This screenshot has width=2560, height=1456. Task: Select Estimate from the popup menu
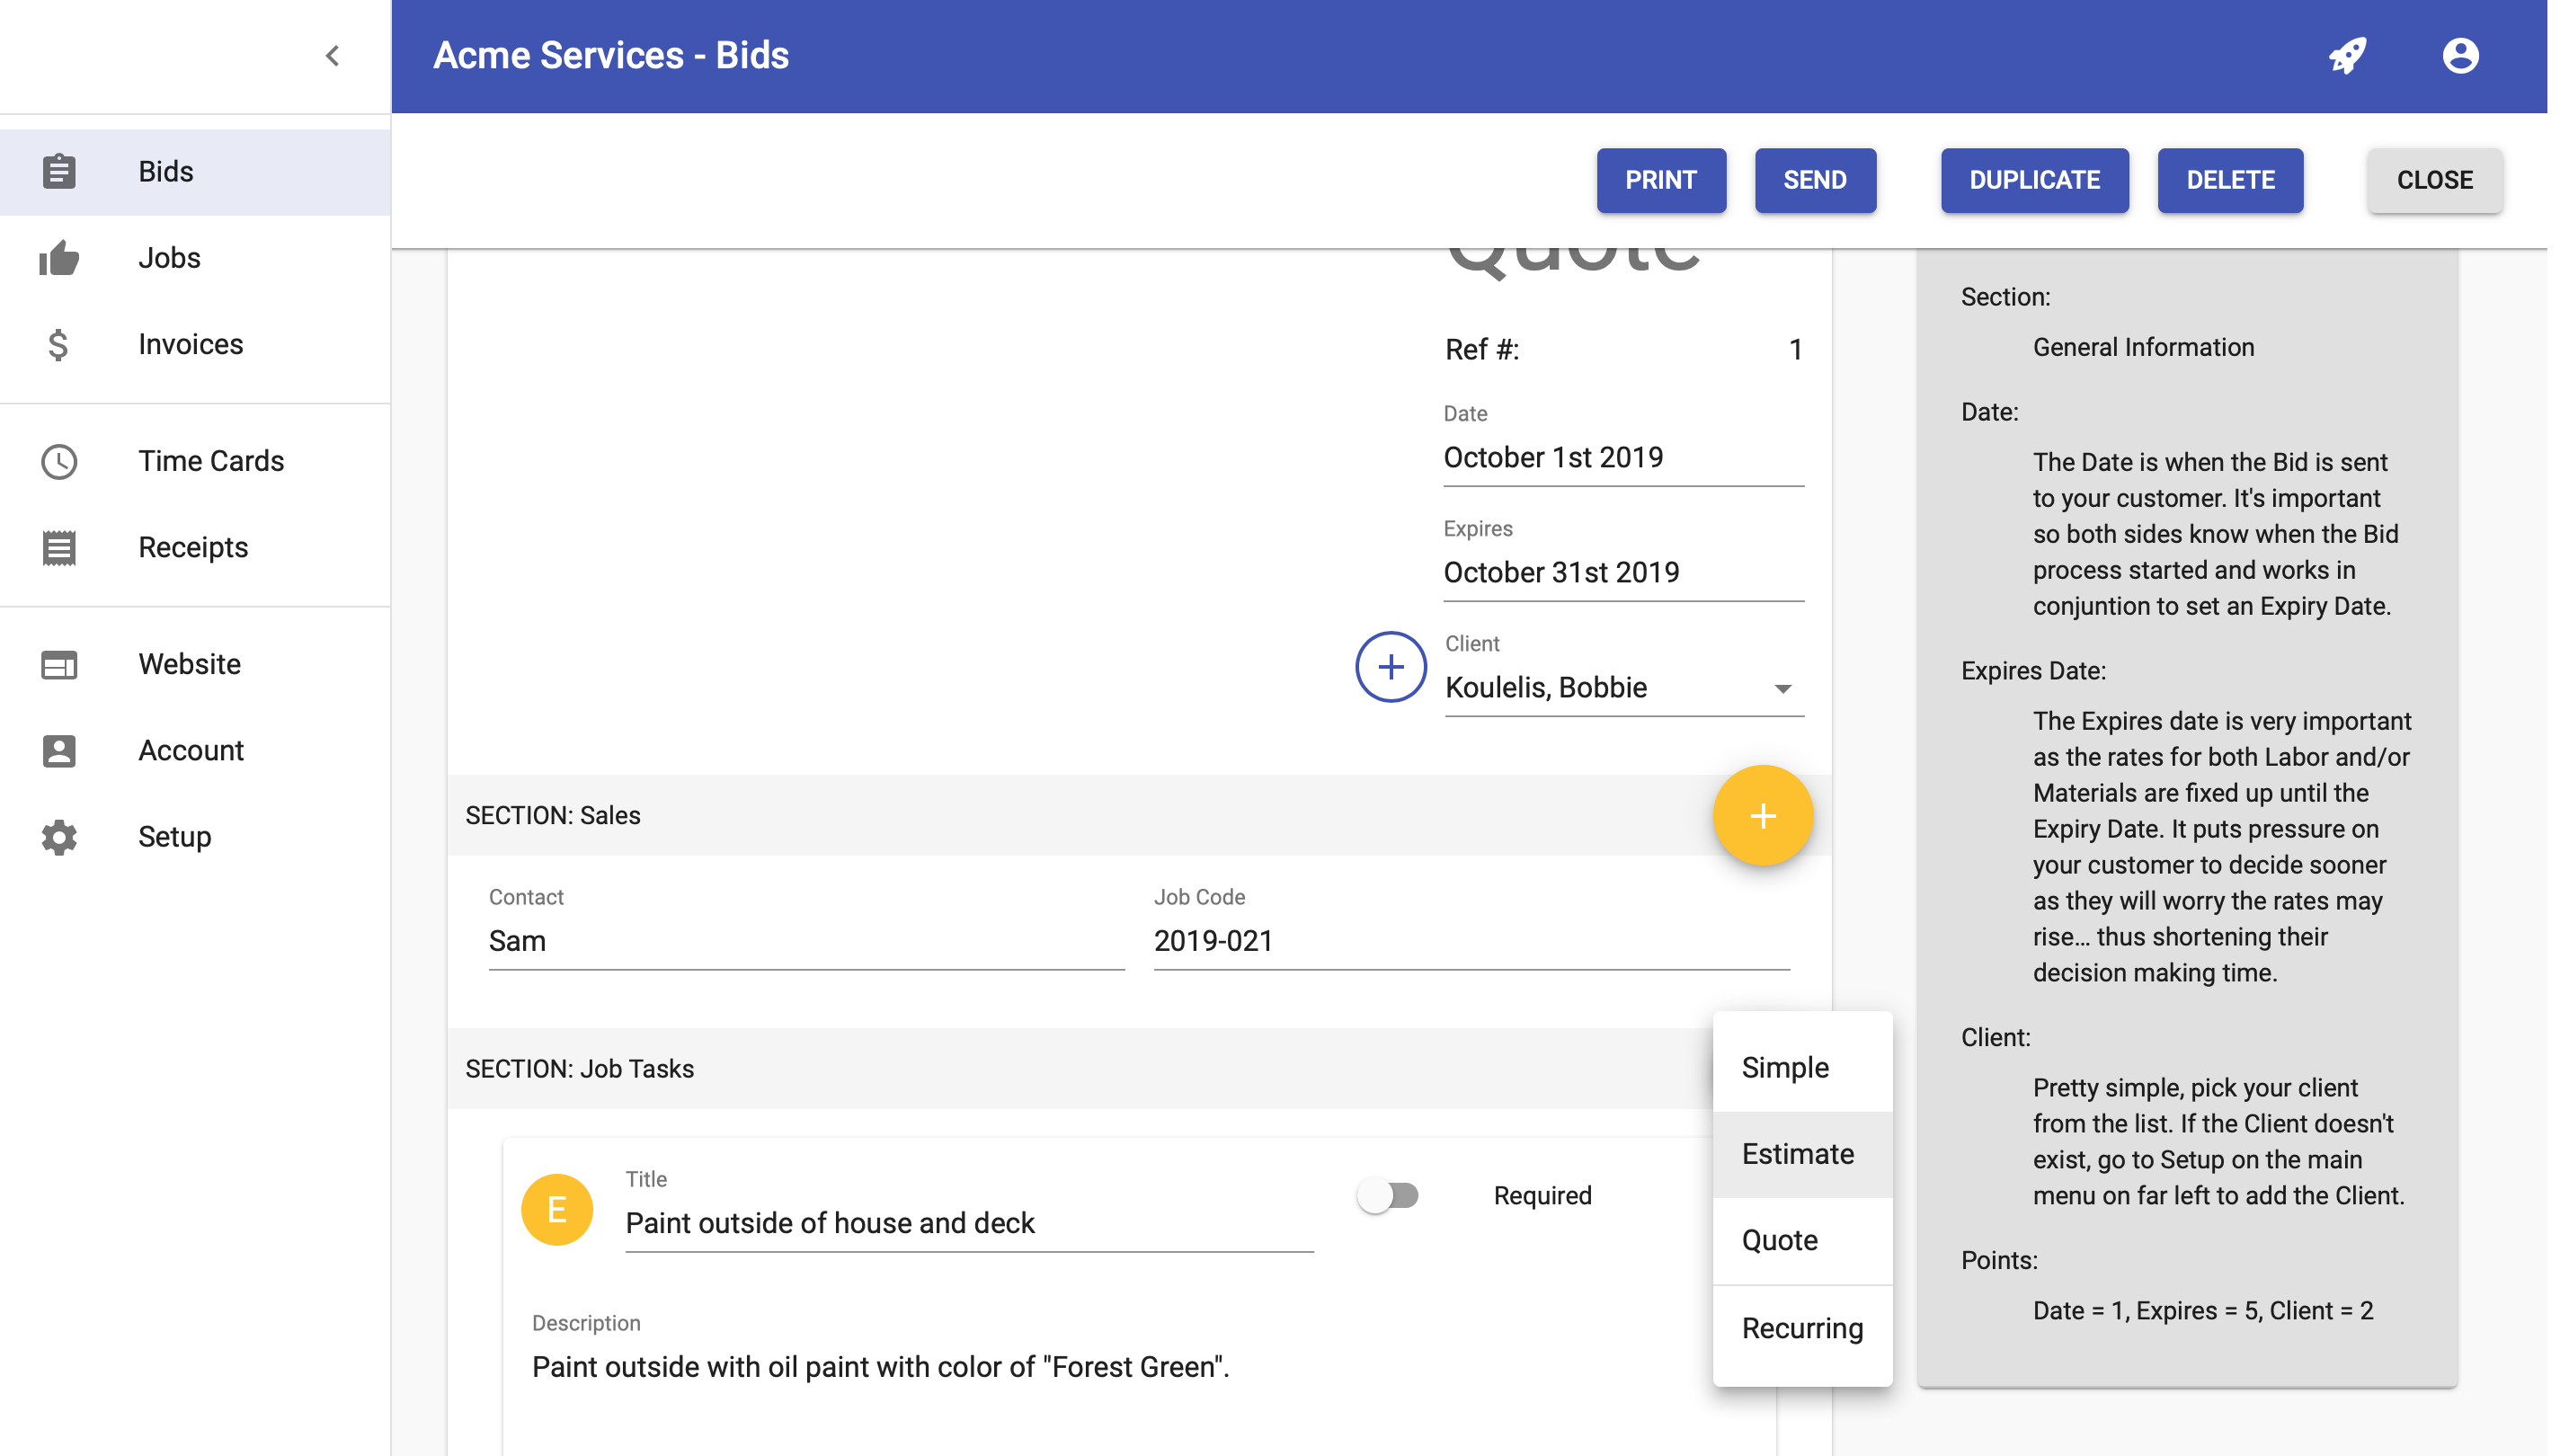[x=1798, y=1154]
